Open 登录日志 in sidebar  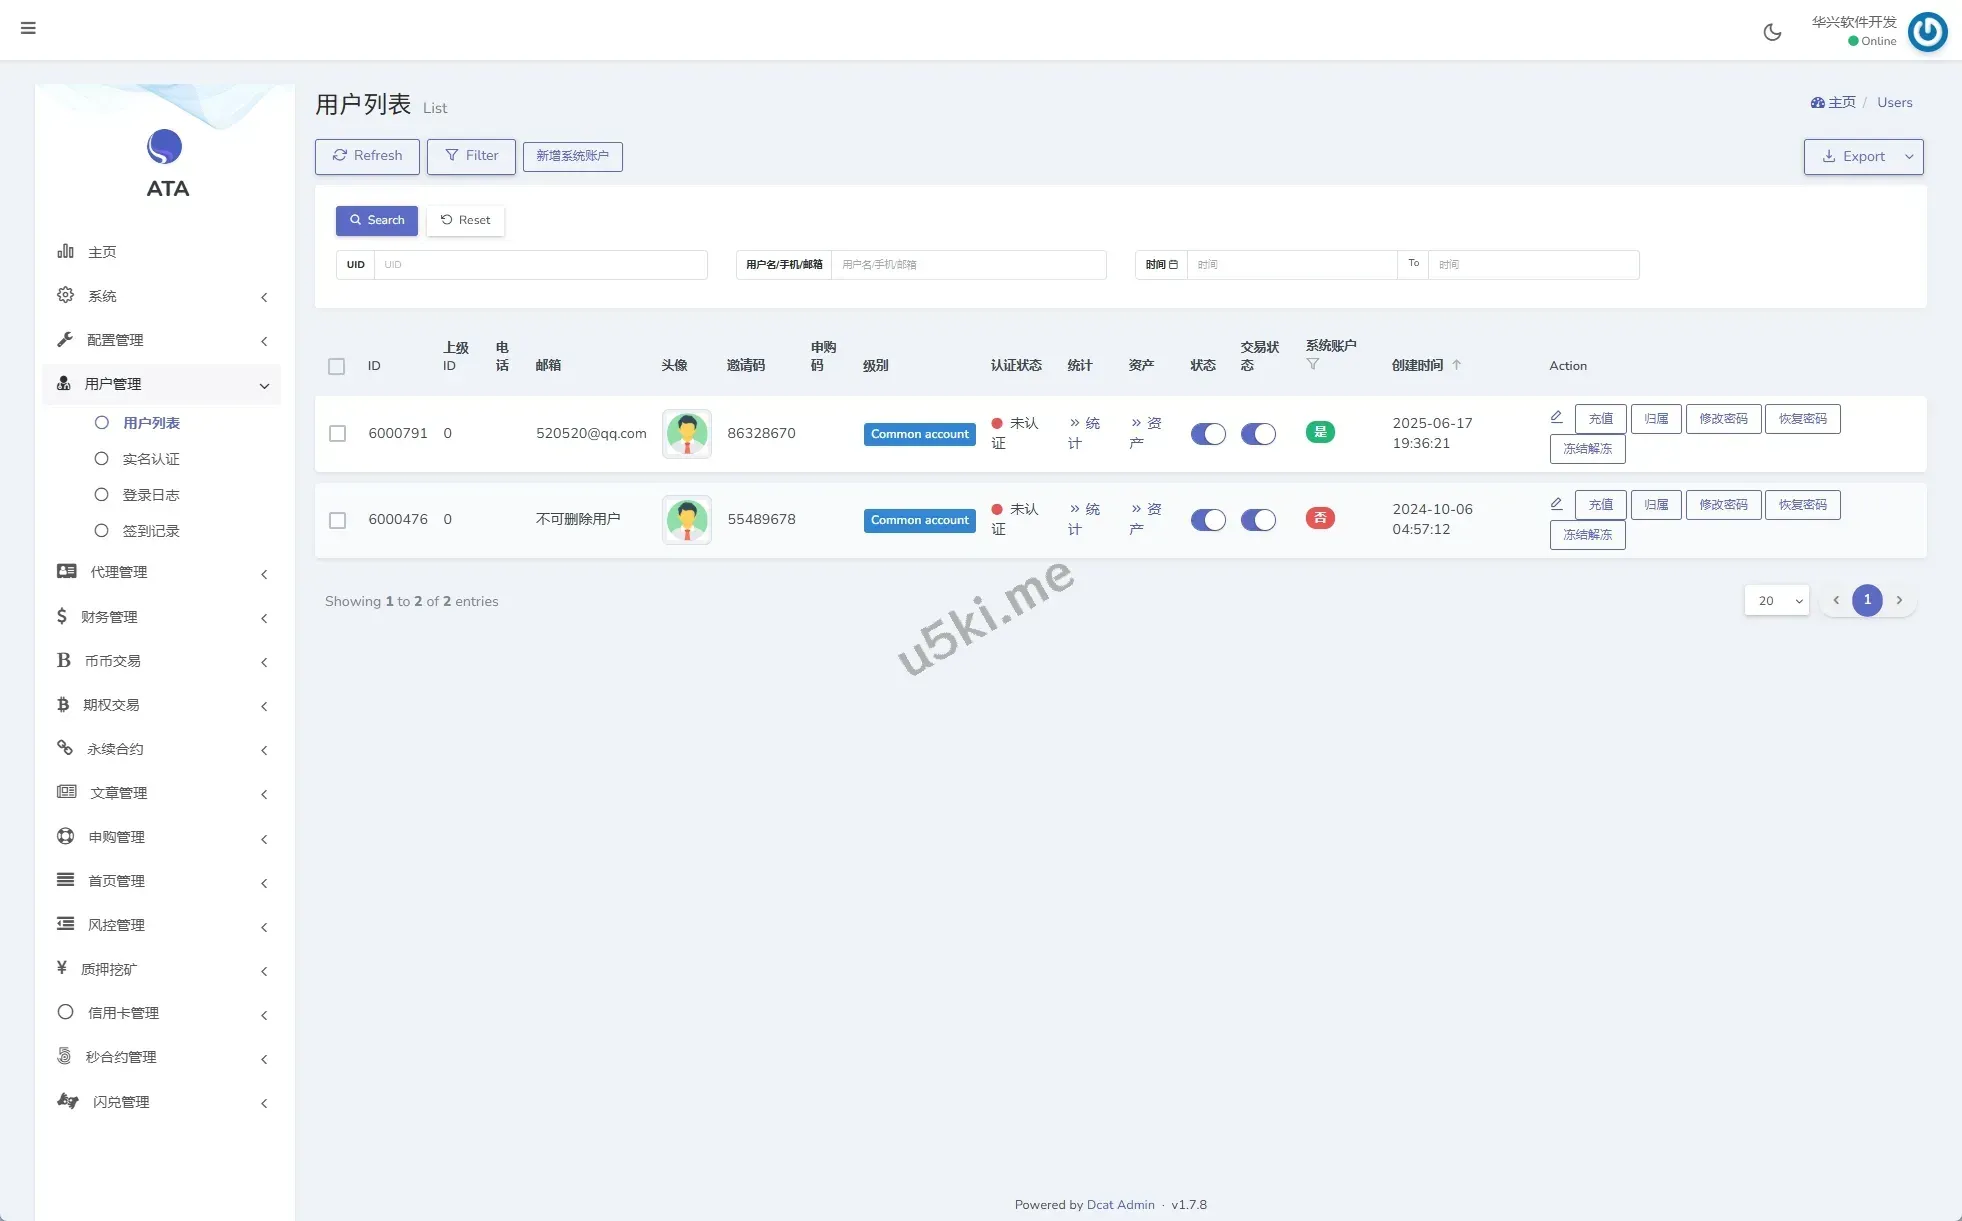(x=150, y=495)
